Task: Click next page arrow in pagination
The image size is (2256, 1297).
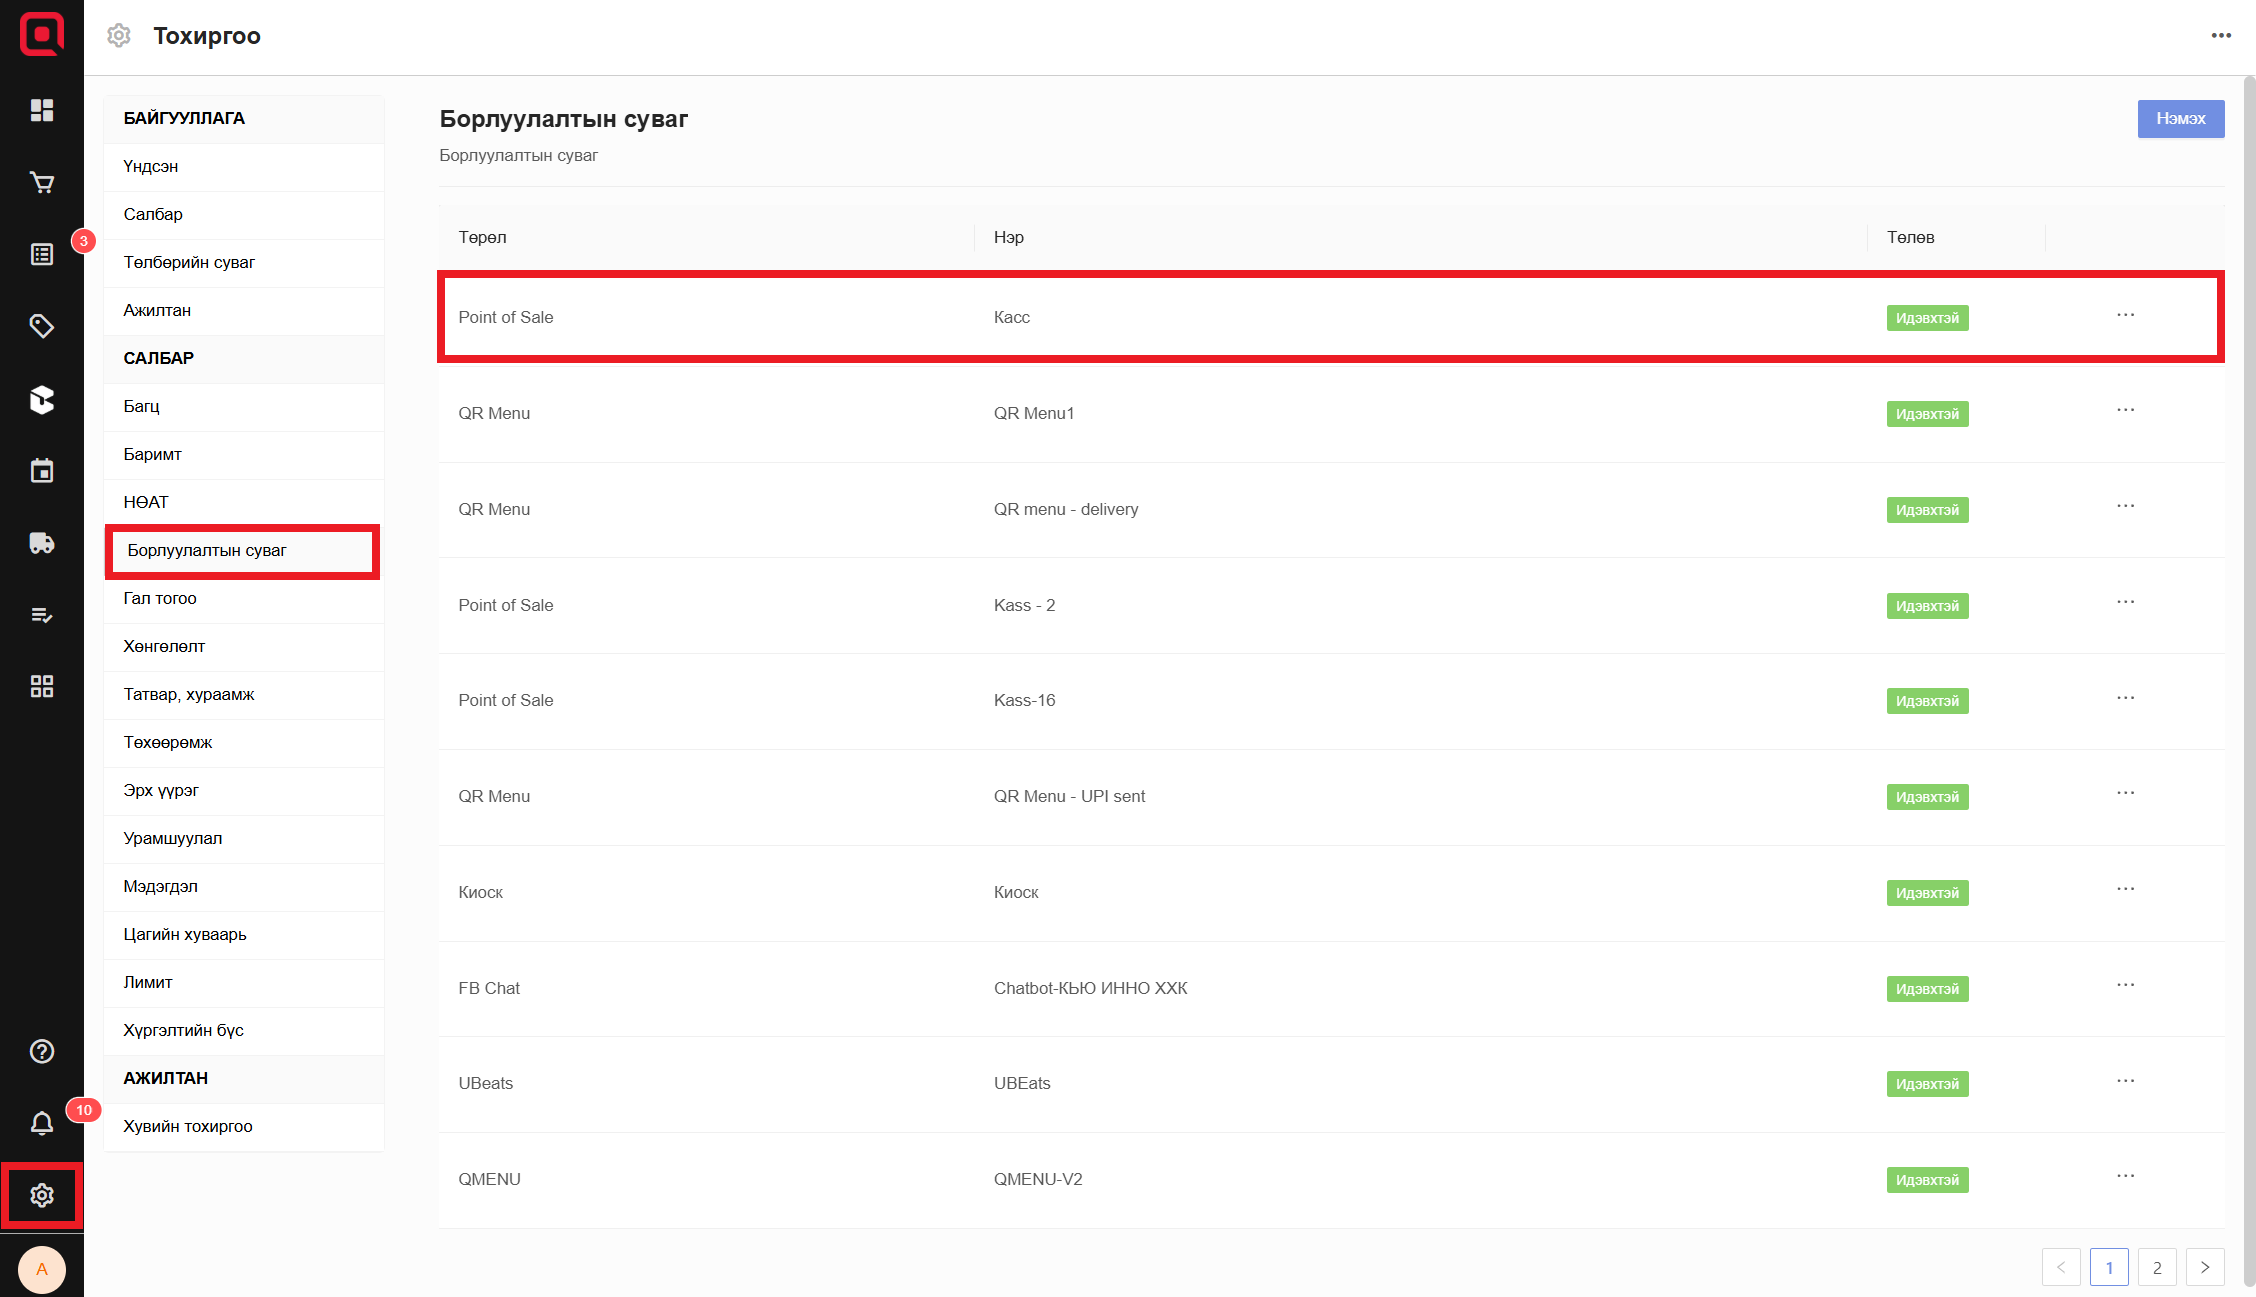Action: pos(2205,1267)
